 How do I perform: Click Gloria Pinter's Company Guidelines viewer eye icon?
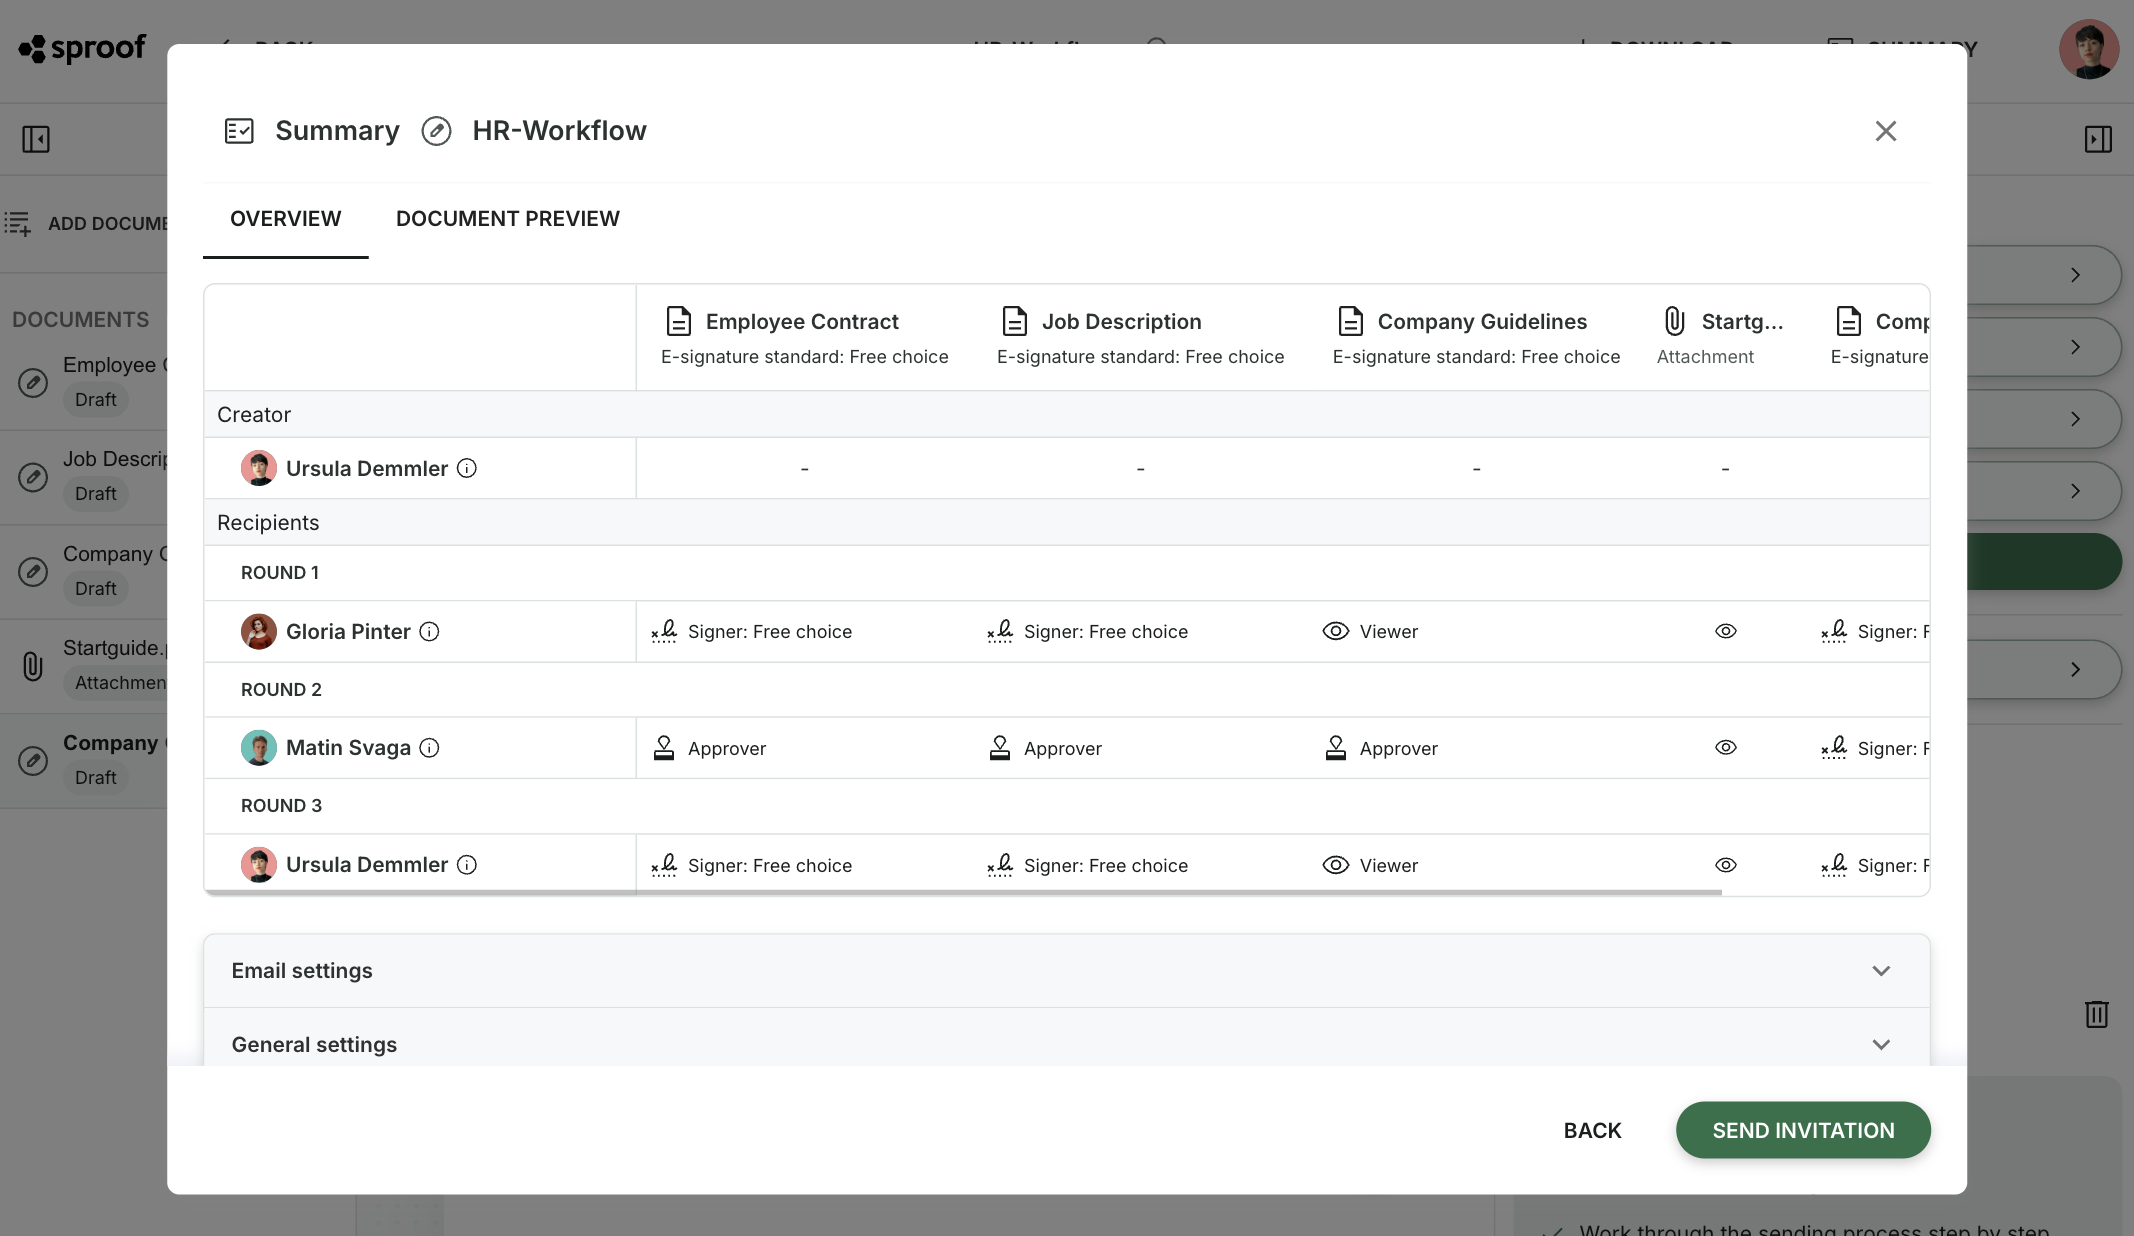1336,631
